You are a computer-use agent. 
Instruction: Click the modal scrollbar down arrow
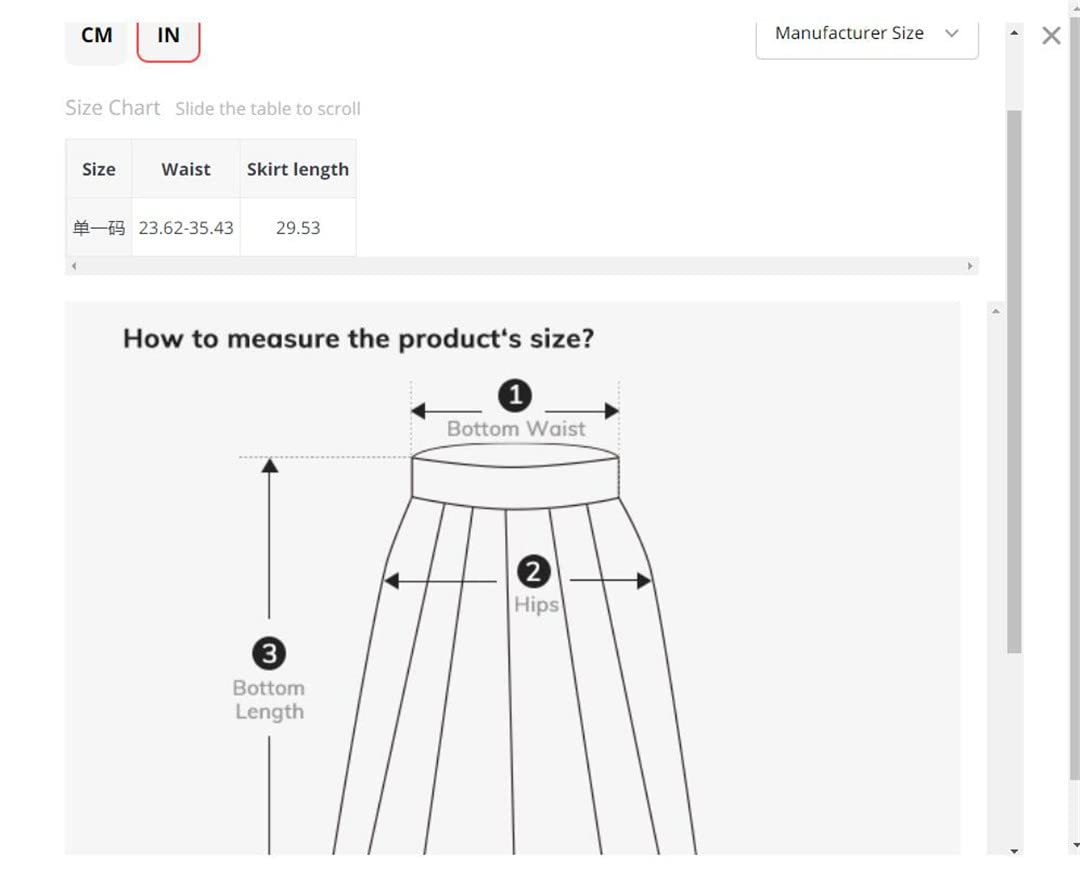tap(1014, 851)
